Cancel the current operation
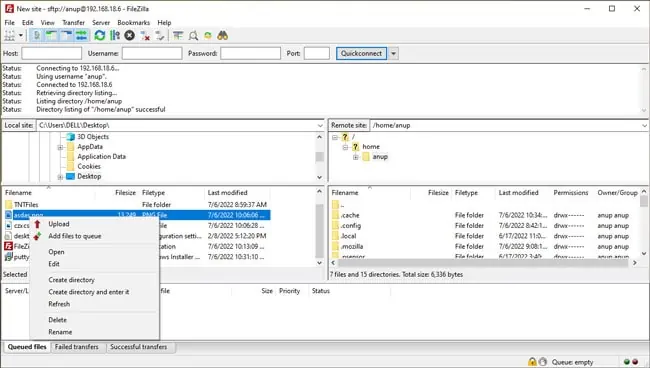Screen dimensions: 650x368 point(130,36)
